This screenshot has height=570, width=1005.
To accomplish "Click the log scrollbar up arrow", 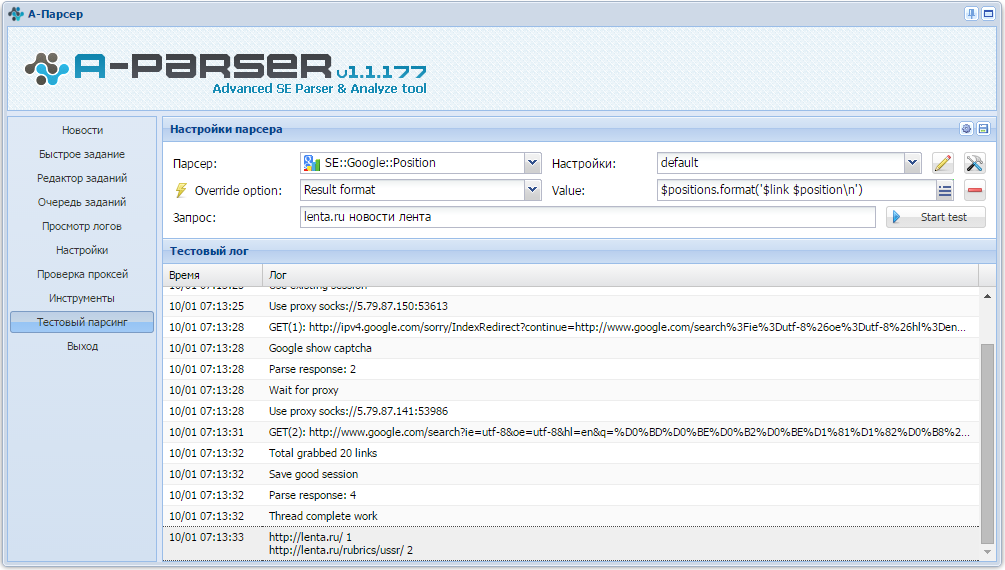I will (x=987, y=296).
